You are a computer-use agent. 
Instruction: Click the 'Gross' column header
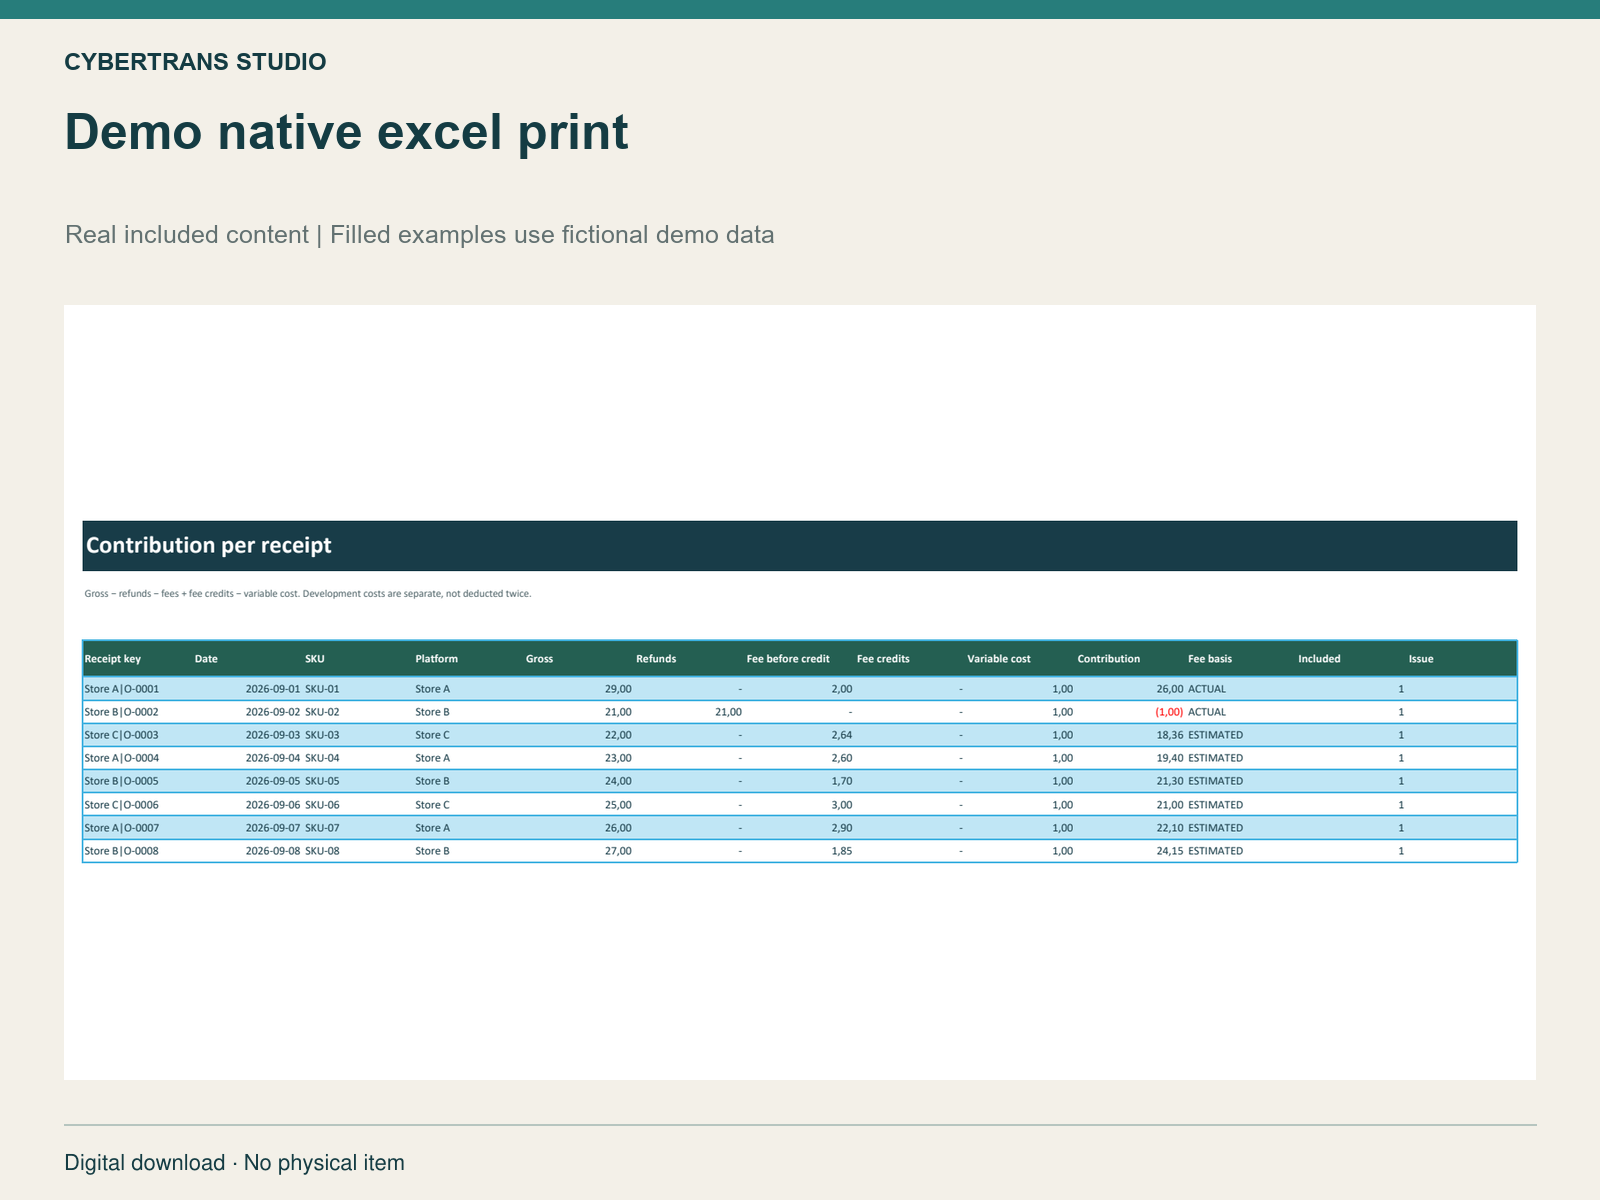(x=539, y=659)
